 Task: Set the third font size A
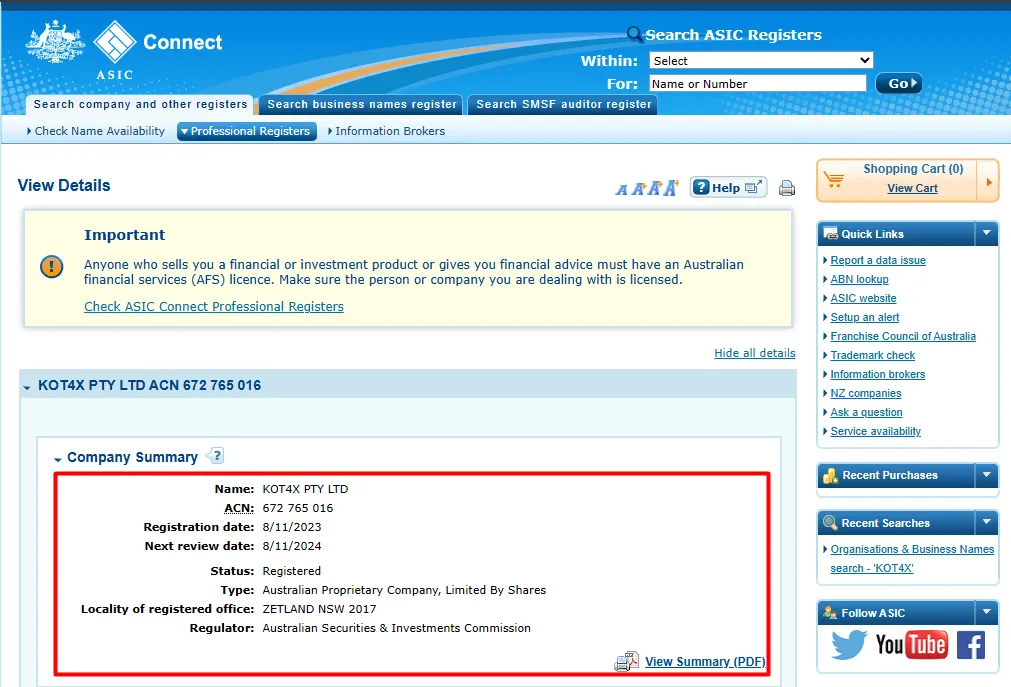tap(654, 188)
